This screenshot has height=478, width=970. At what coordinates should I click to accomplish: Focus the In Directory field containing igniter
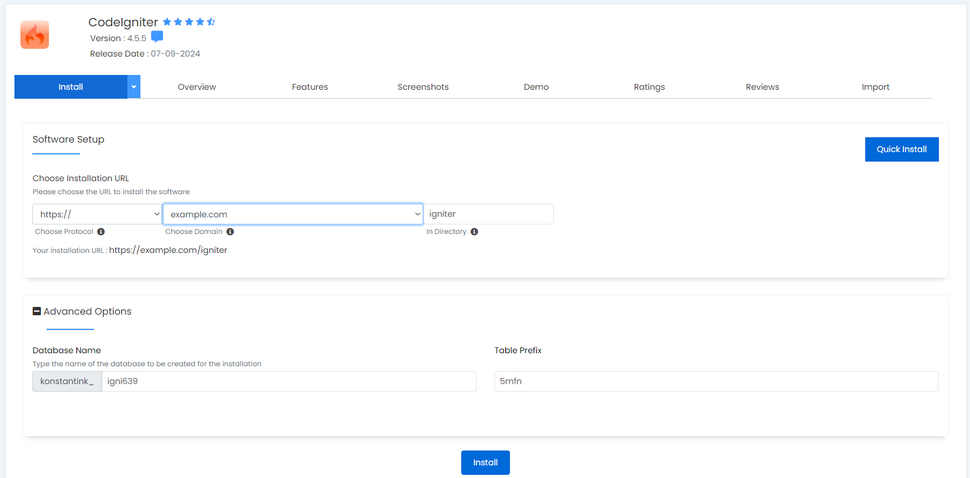click(x=489, y=214)
